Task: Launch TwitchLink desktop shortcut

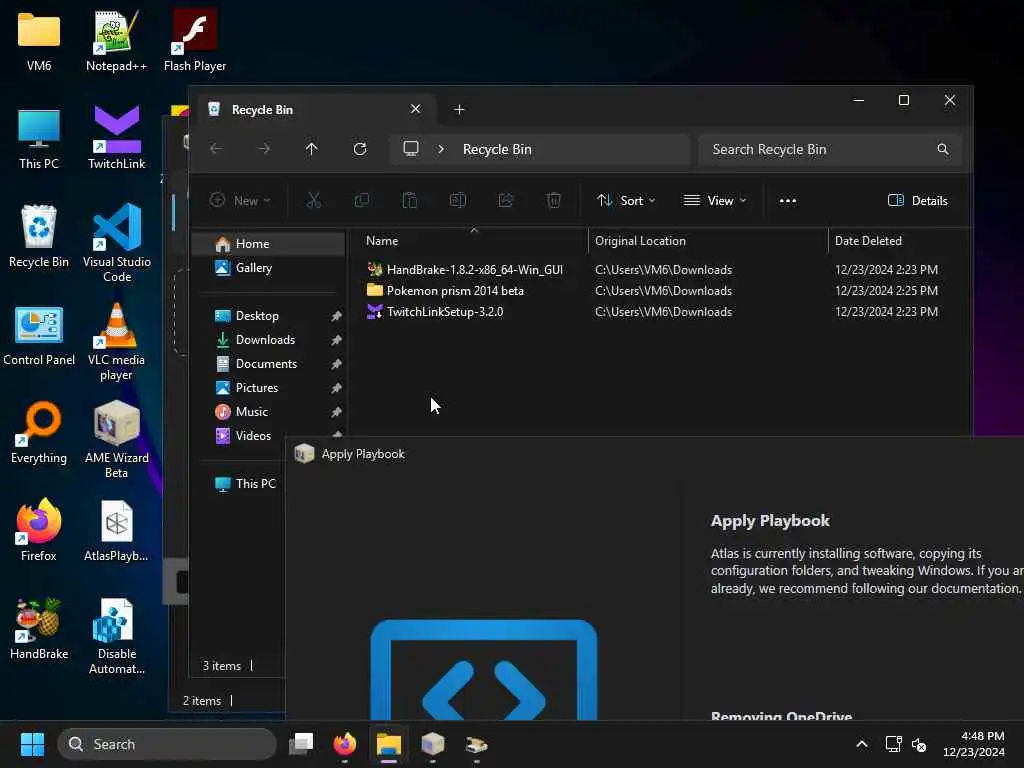Action: pyautogui.click(x=116, y=139)
